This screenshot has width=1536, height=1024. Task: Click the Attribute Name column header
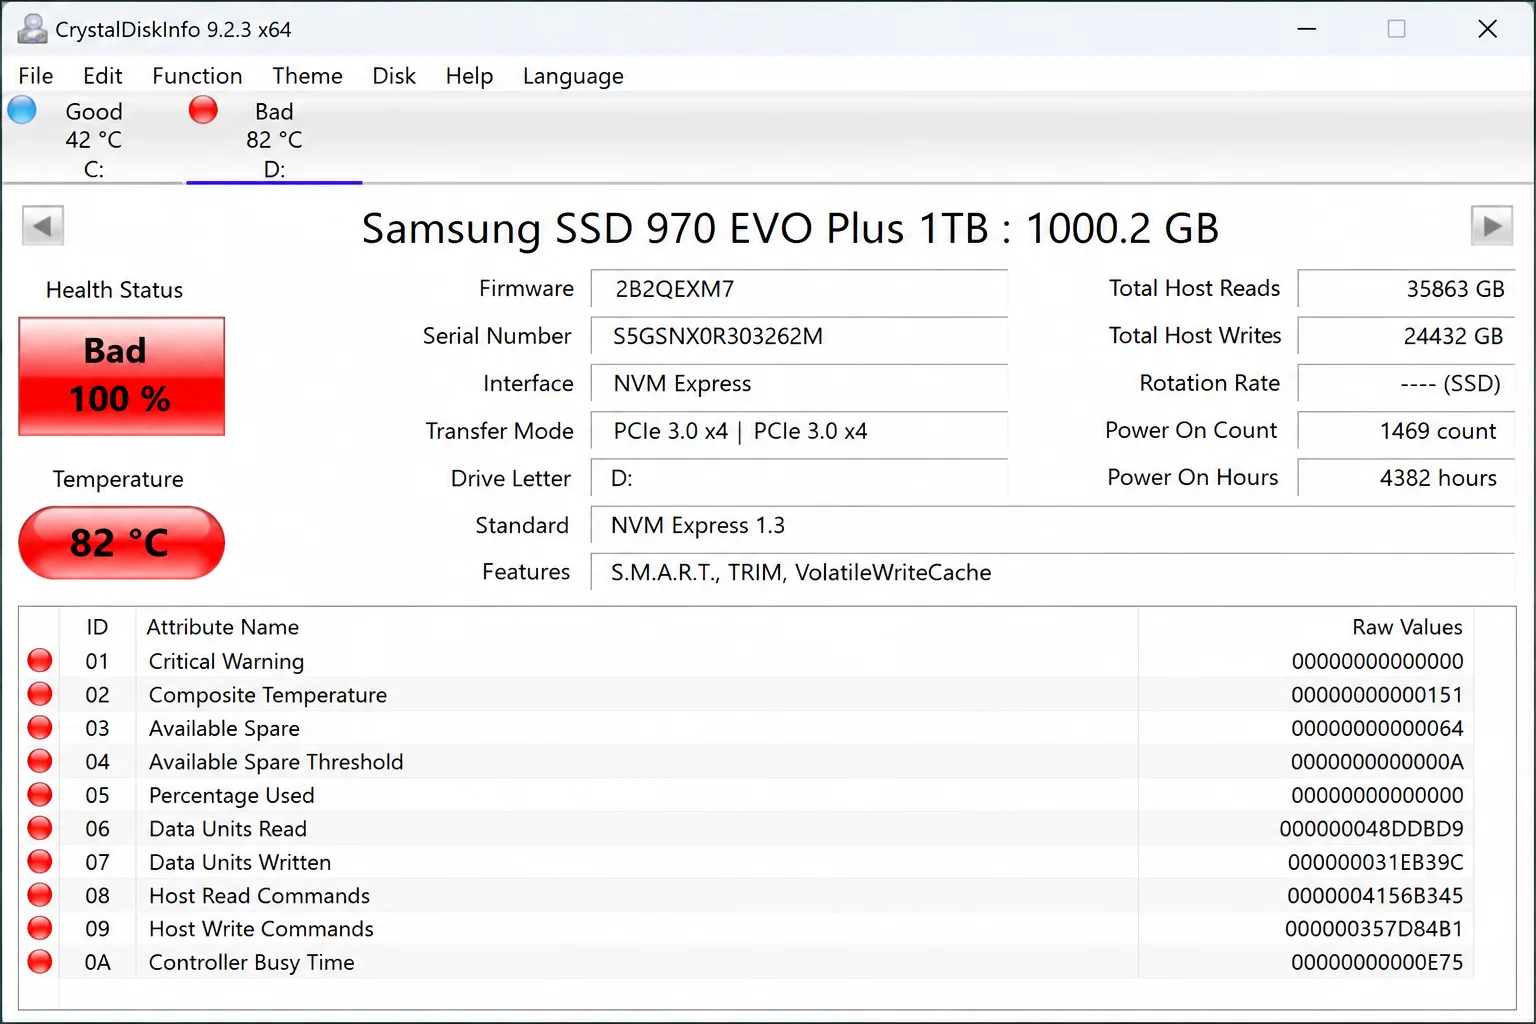(223, 627)
